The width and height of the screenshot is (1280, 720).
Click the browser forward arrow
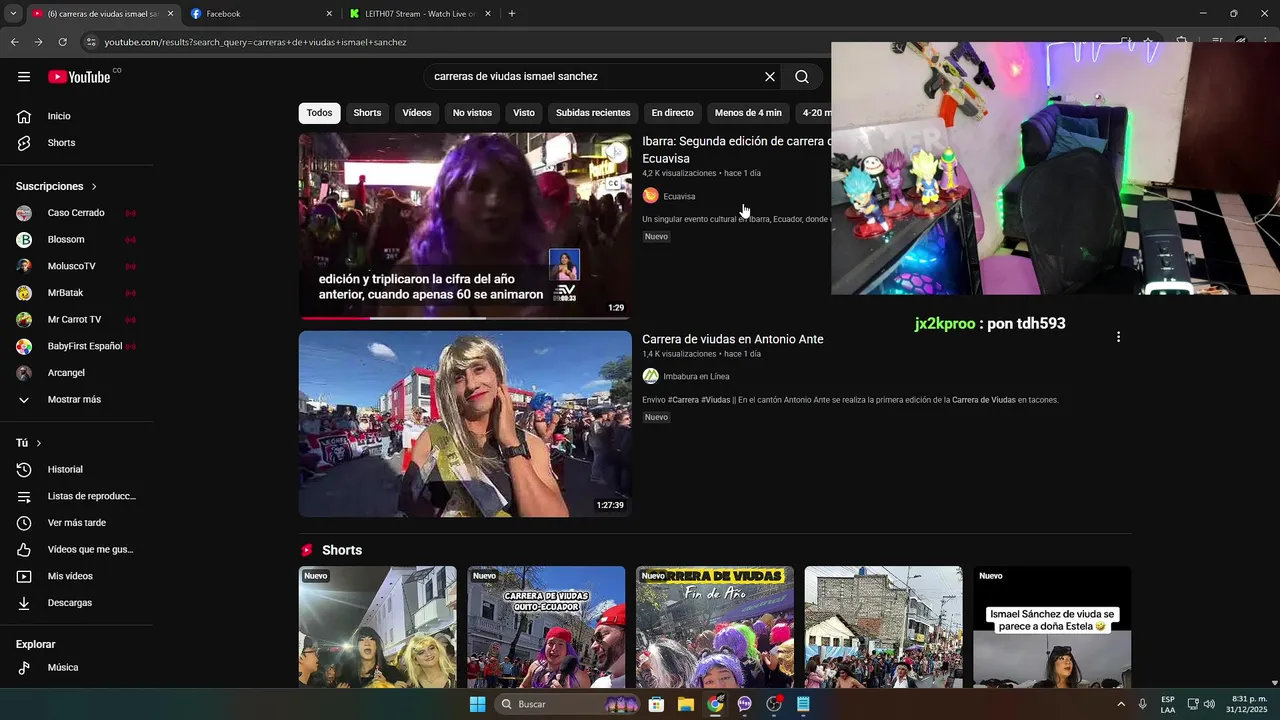[x=38, y=42]
